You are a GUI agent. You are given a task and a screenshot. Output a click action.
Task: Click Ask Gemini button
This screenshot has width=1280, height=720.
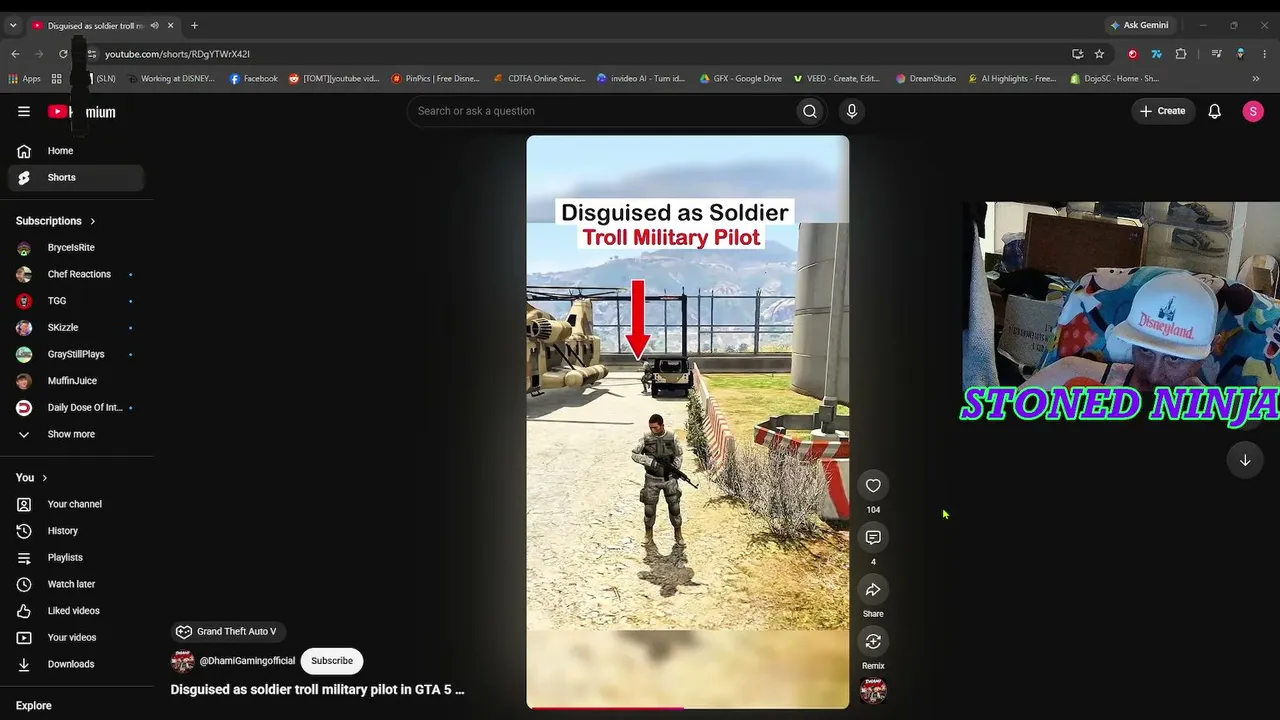(x=1139, y=25)
